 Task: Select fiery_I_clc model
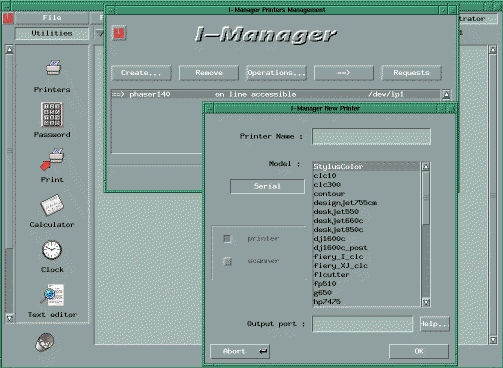(x=366, y=256)
